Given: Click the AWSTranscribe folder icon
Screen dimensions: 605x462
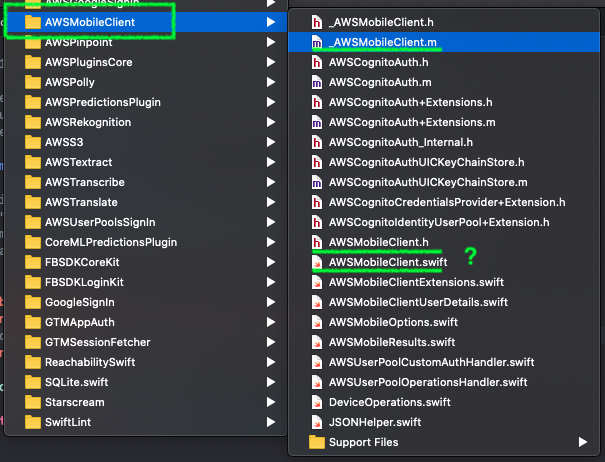Looking at the screenshot, I should pos(33,182).
